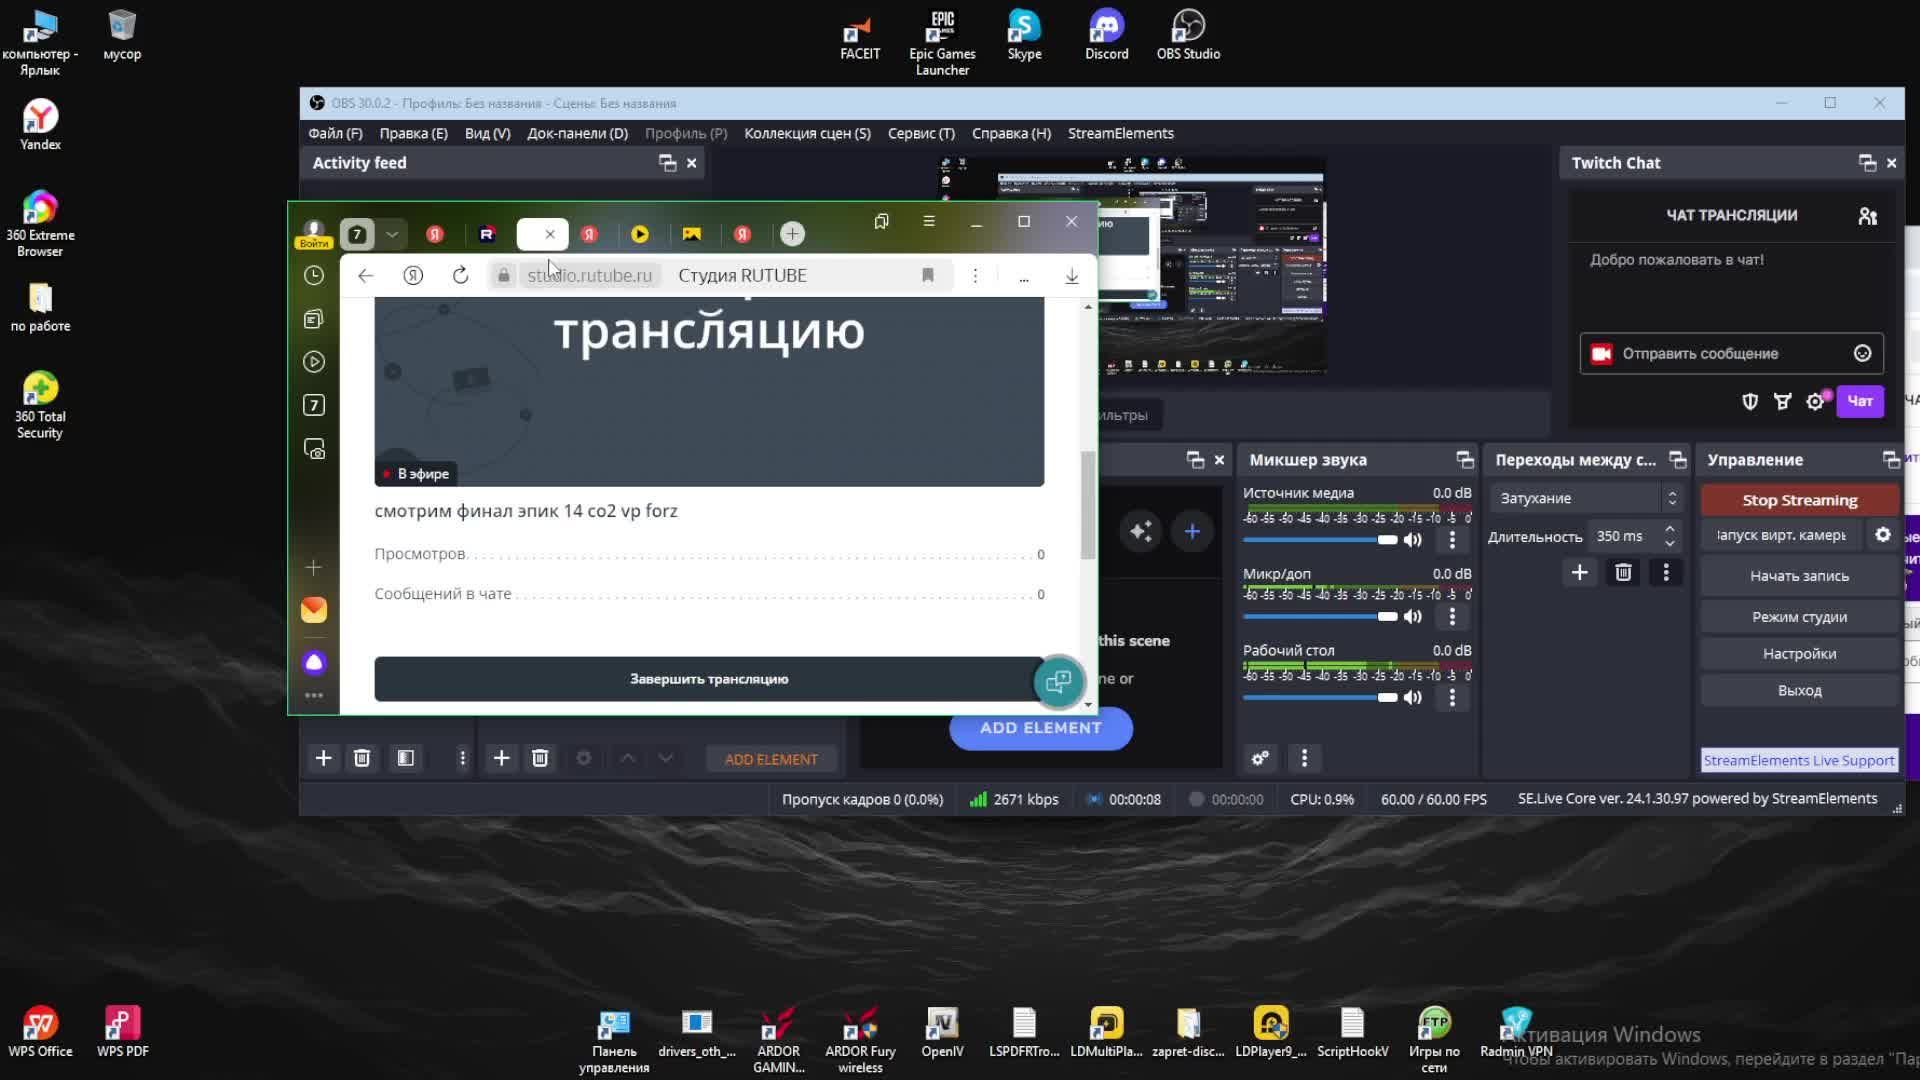Undock the Микшер звука panel
This screenshot has height=1080, width=1920.
[x=1464, y=460]
